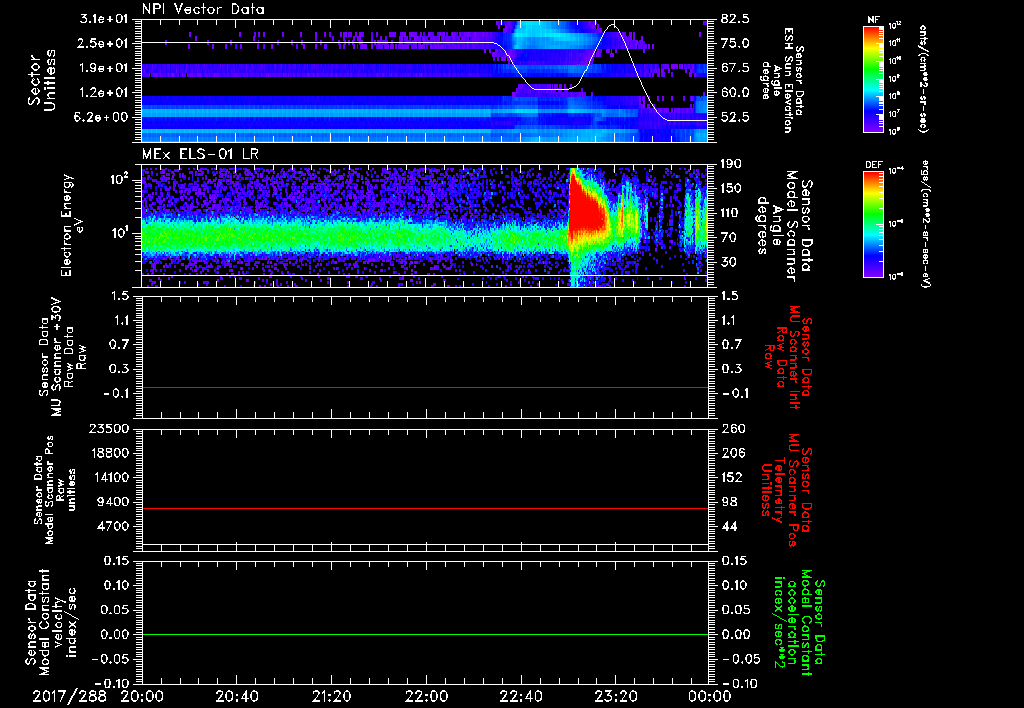1024x708 pixels.
Task: Click the 44 telemetry tick value
Action: [x=729, y=526]
